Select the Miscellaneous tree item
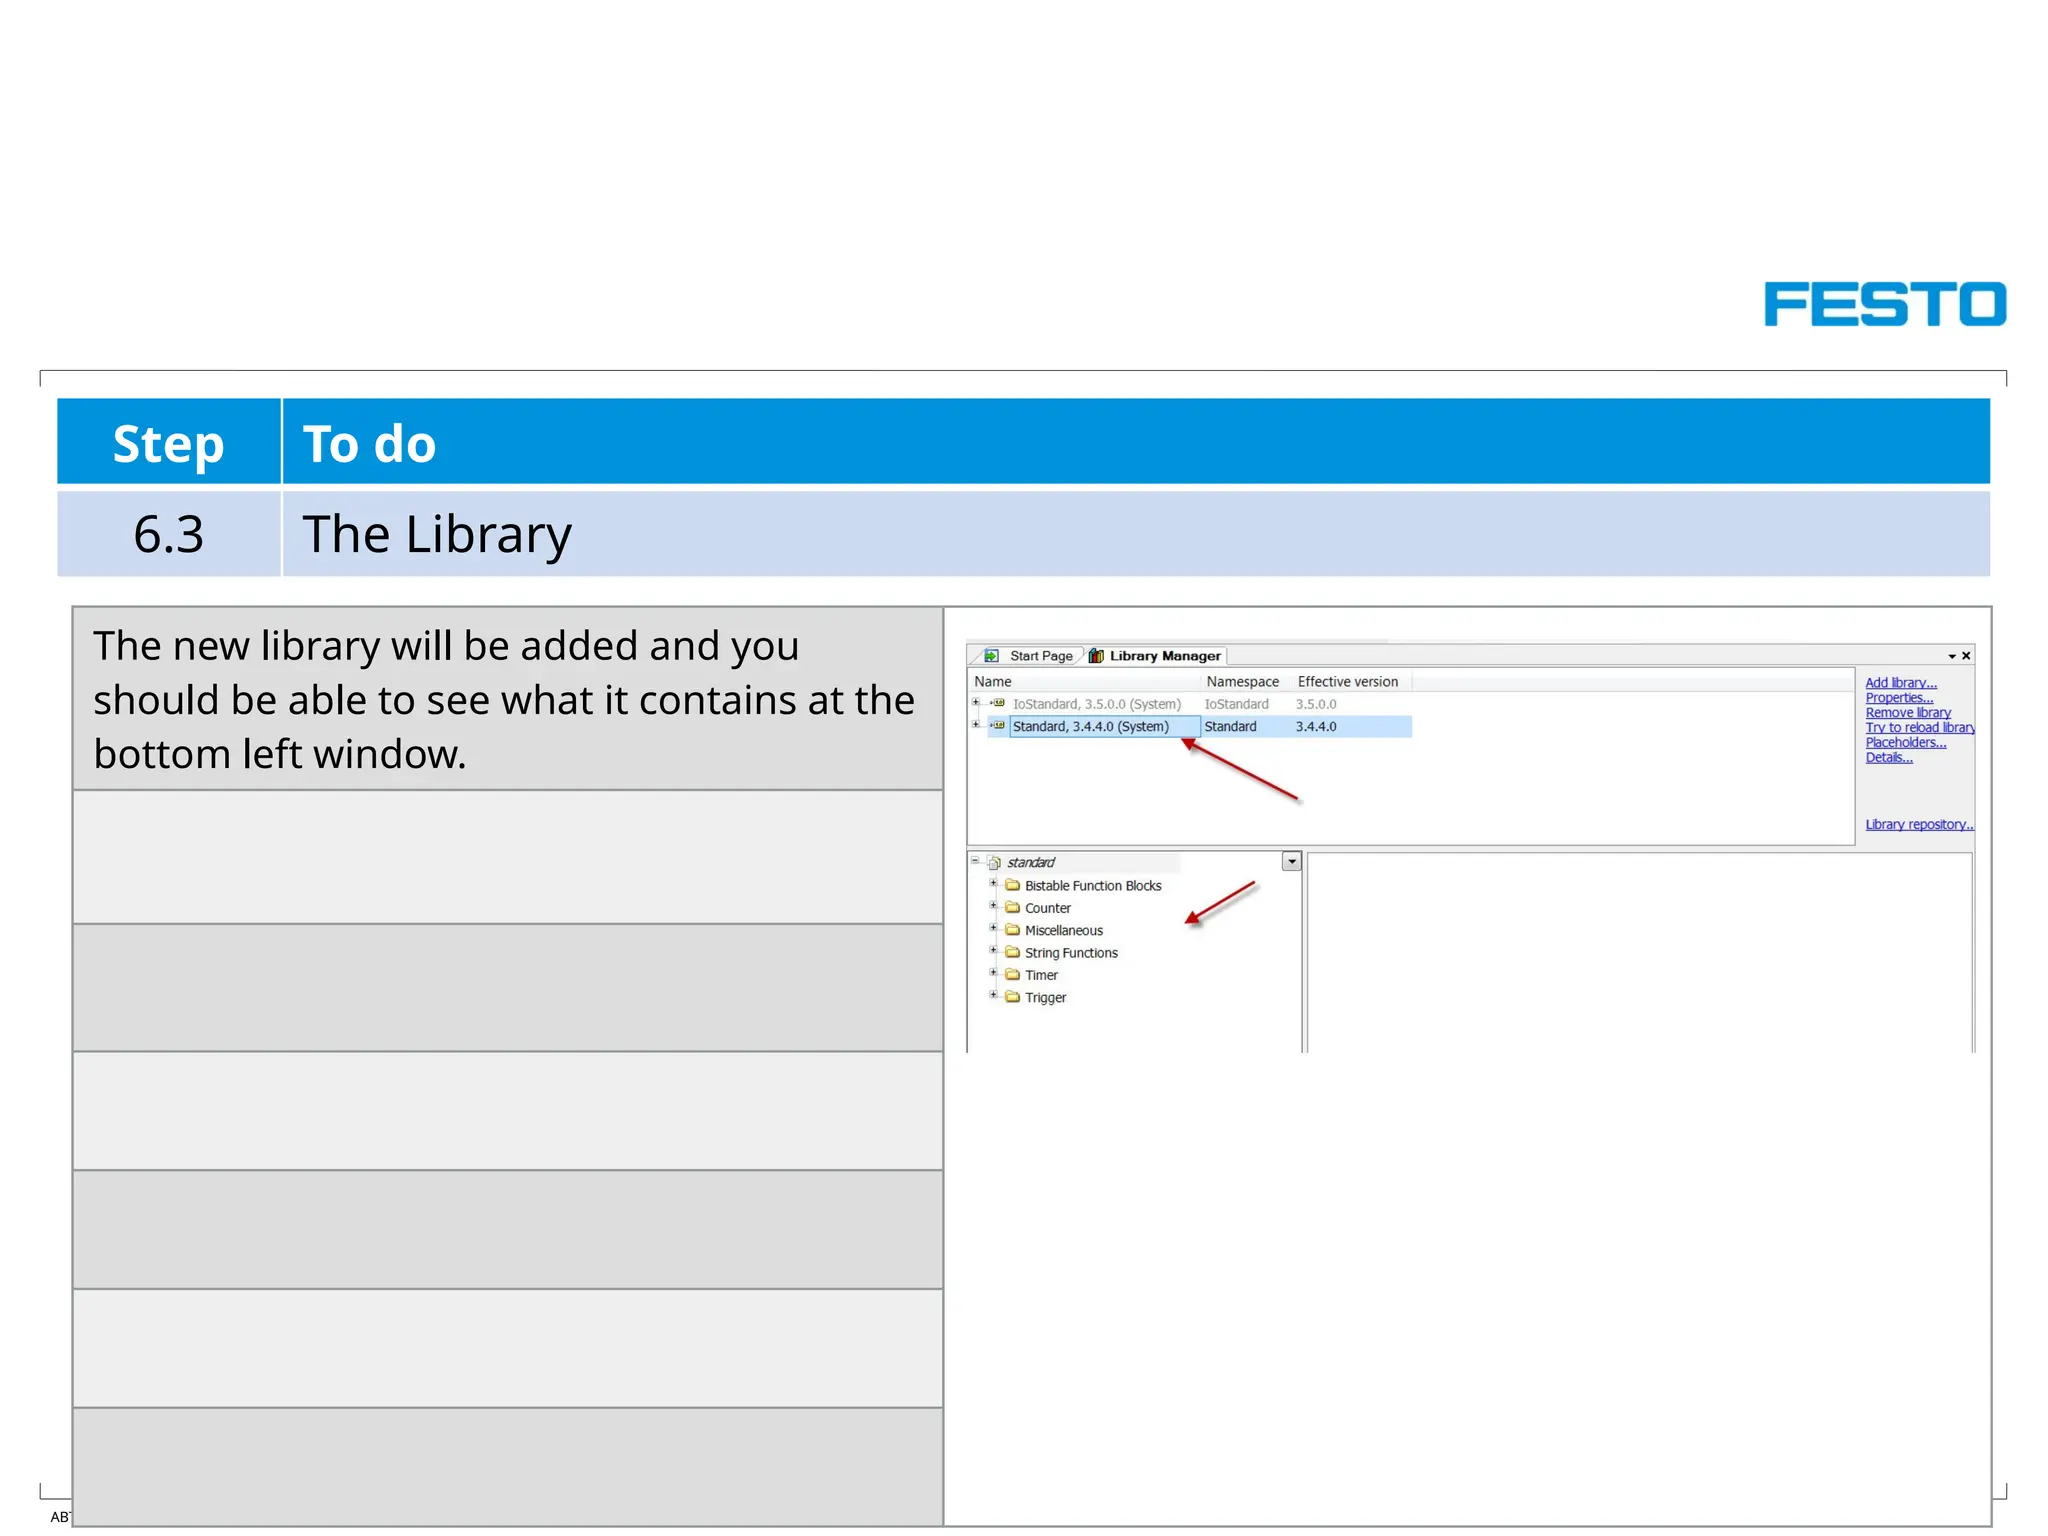 pyautogui.click(x=1064, y=931)
